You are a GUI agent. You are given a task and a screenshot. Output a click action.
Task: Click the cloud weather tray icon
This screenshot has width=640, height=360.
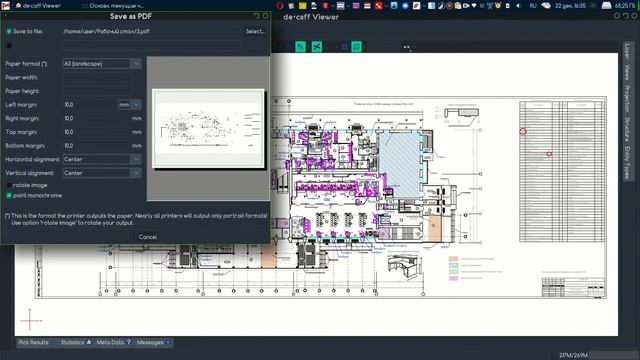(546, 6)
